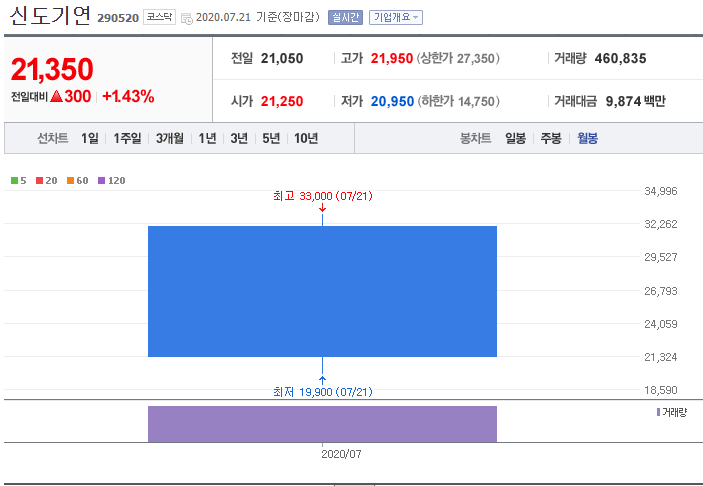The image size is (703, 486).
Task: Click the 최고 33,000 (07/21) high label
Action: pos(322,196)
